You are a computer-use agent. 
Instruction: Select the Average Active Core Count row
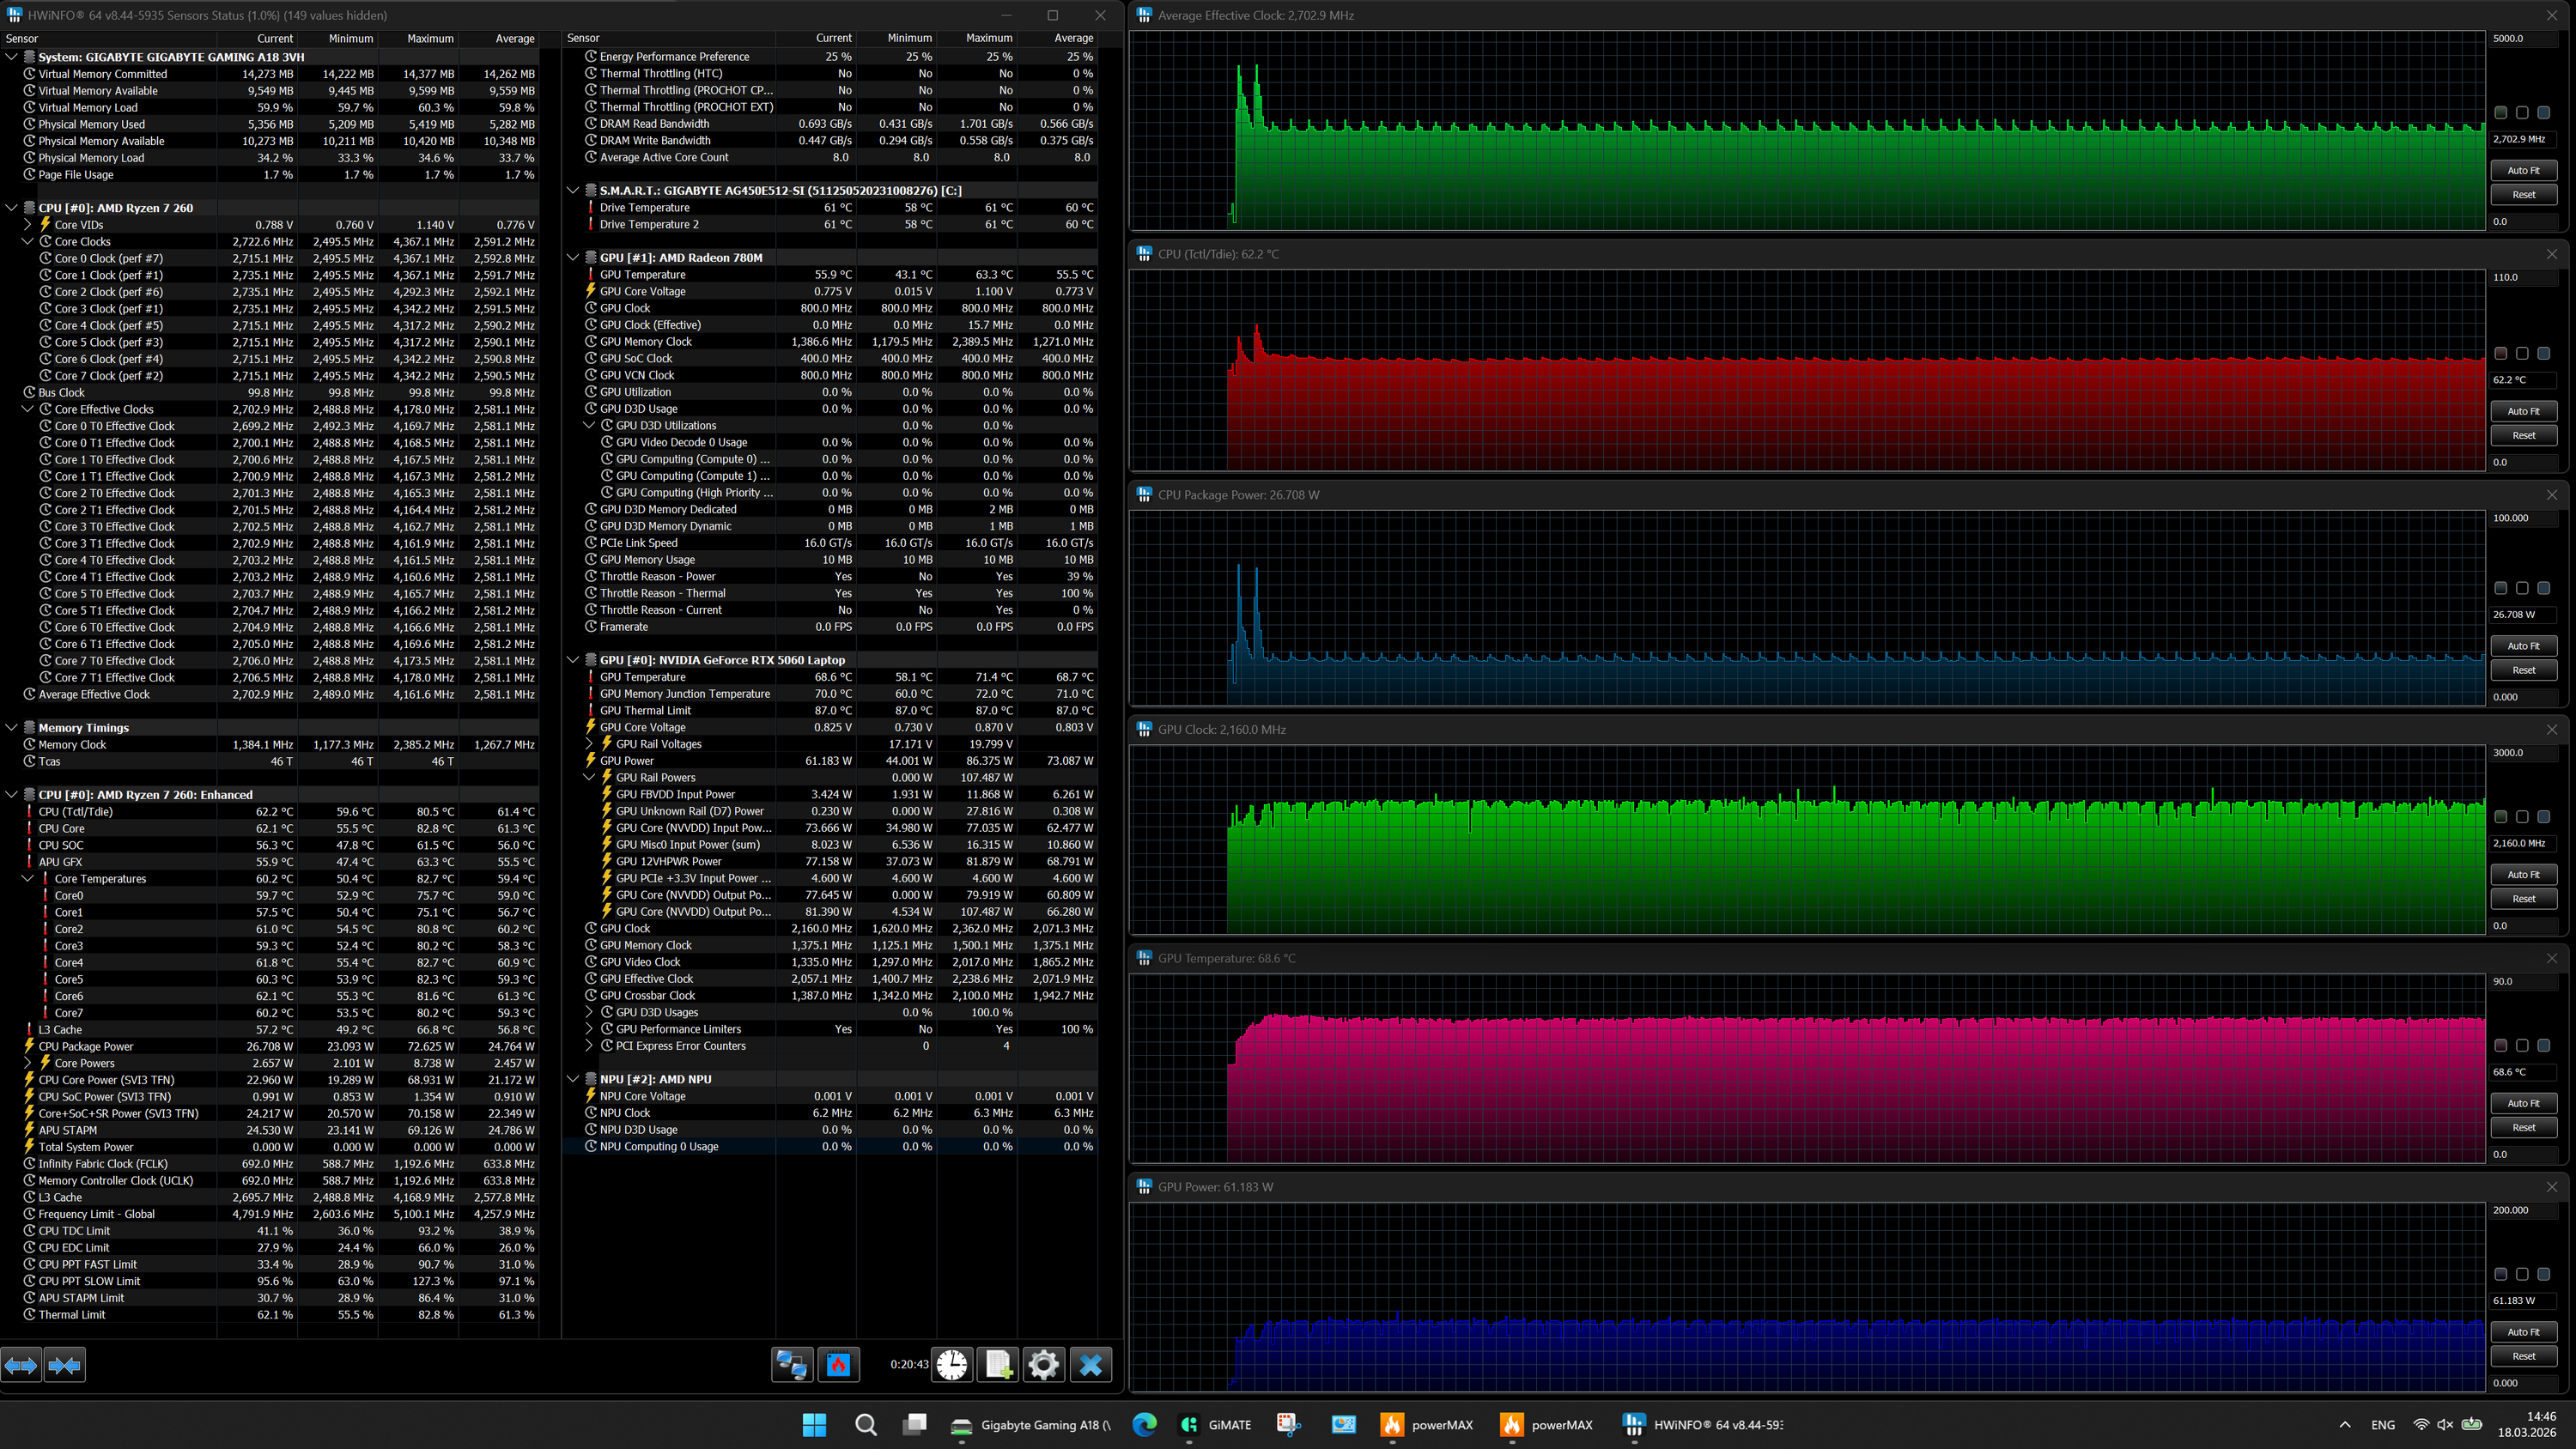pos(664,157)
